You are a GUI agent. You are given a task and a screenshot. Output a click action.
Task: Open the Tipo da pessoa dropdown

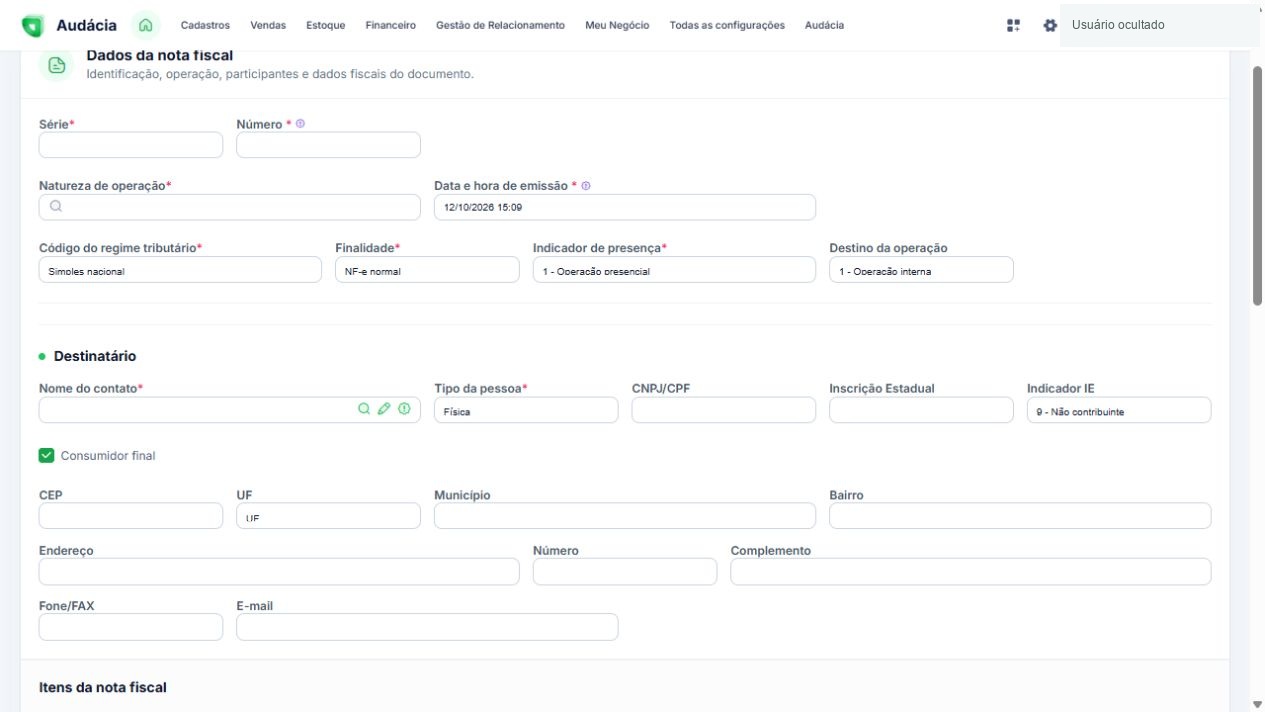(526, 410)
